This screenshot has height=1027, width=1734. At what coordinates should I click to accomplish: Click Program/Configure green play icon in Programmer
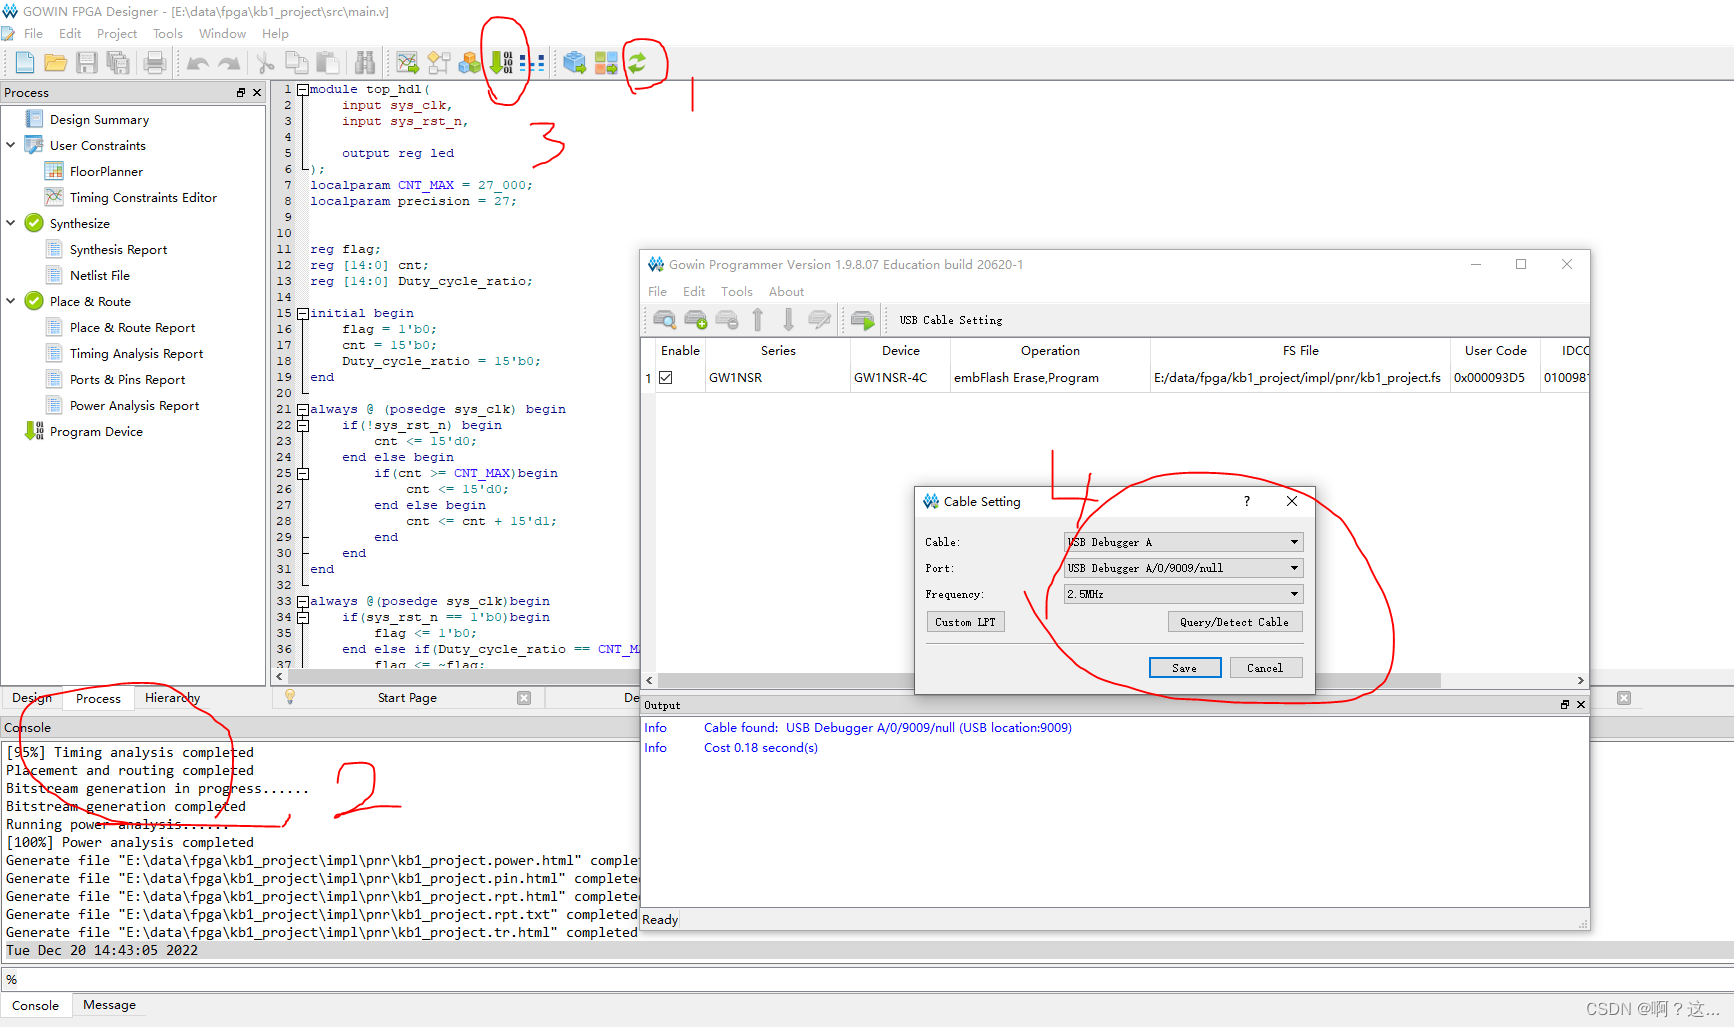tap(862, 320)
